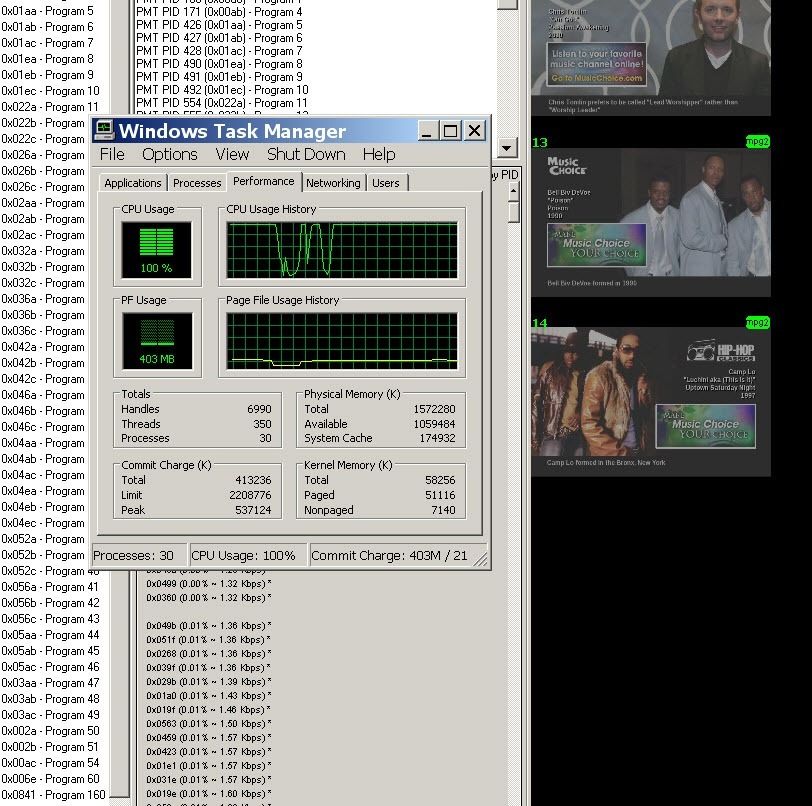
Task: Select '0x022a - Program 11' in the left list
Action: [50, 107]
